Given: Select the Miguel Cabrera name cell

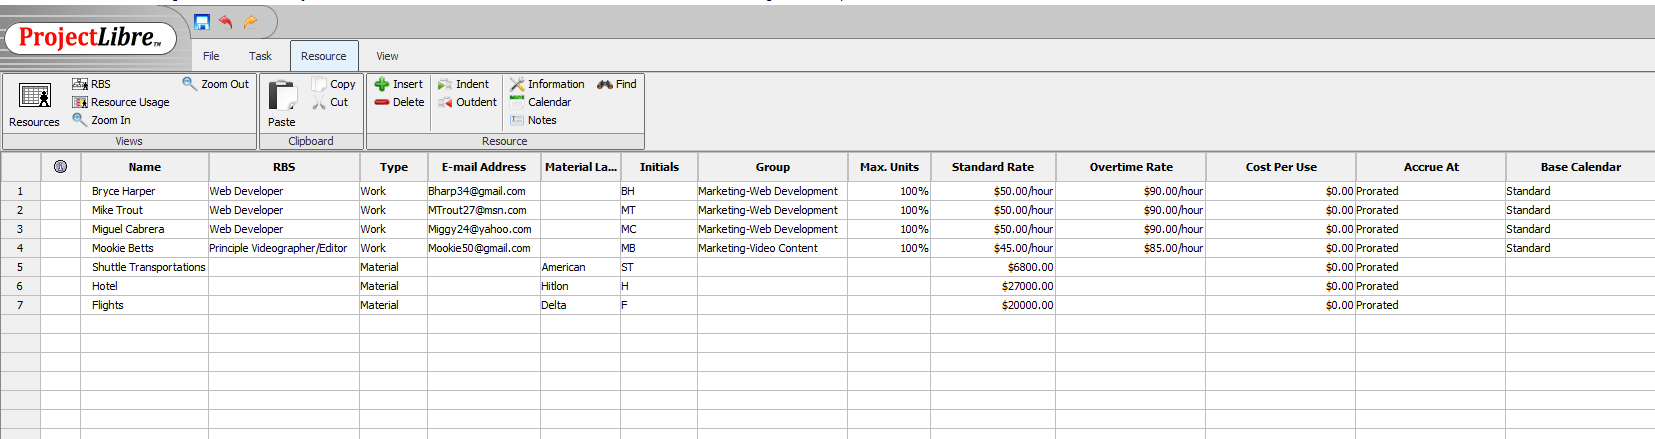Looking at the screenshot, I should pos(145,229).
